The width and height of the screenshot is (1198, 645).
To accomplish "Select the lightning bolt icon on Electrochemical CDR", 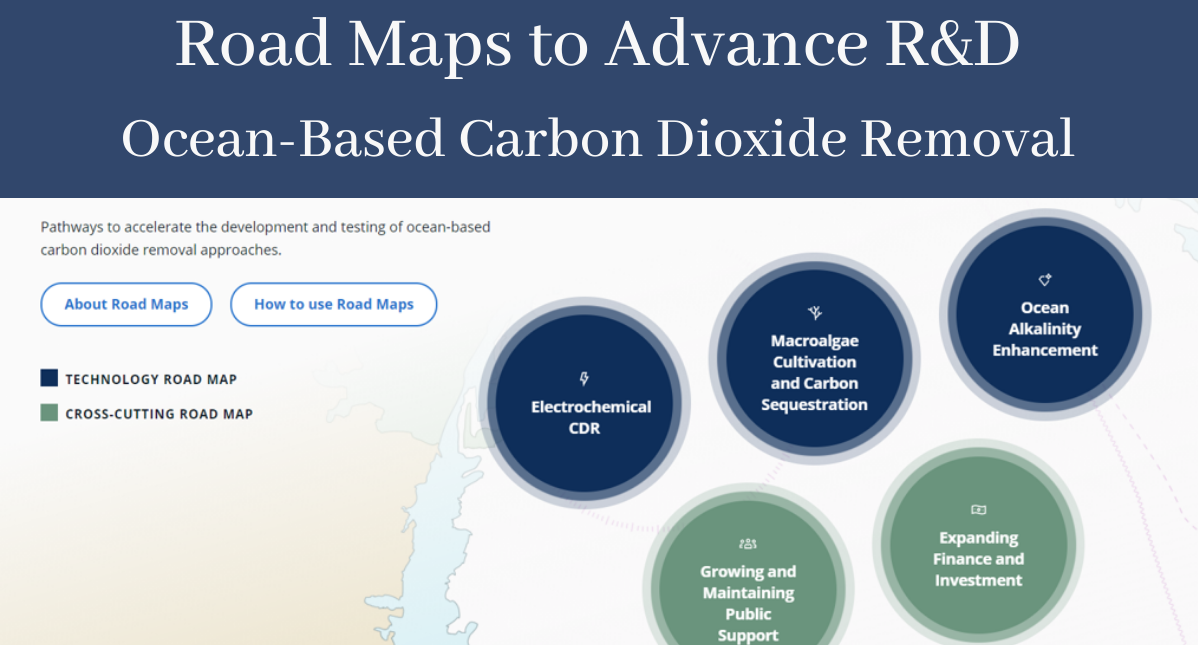I will point(584,377).
